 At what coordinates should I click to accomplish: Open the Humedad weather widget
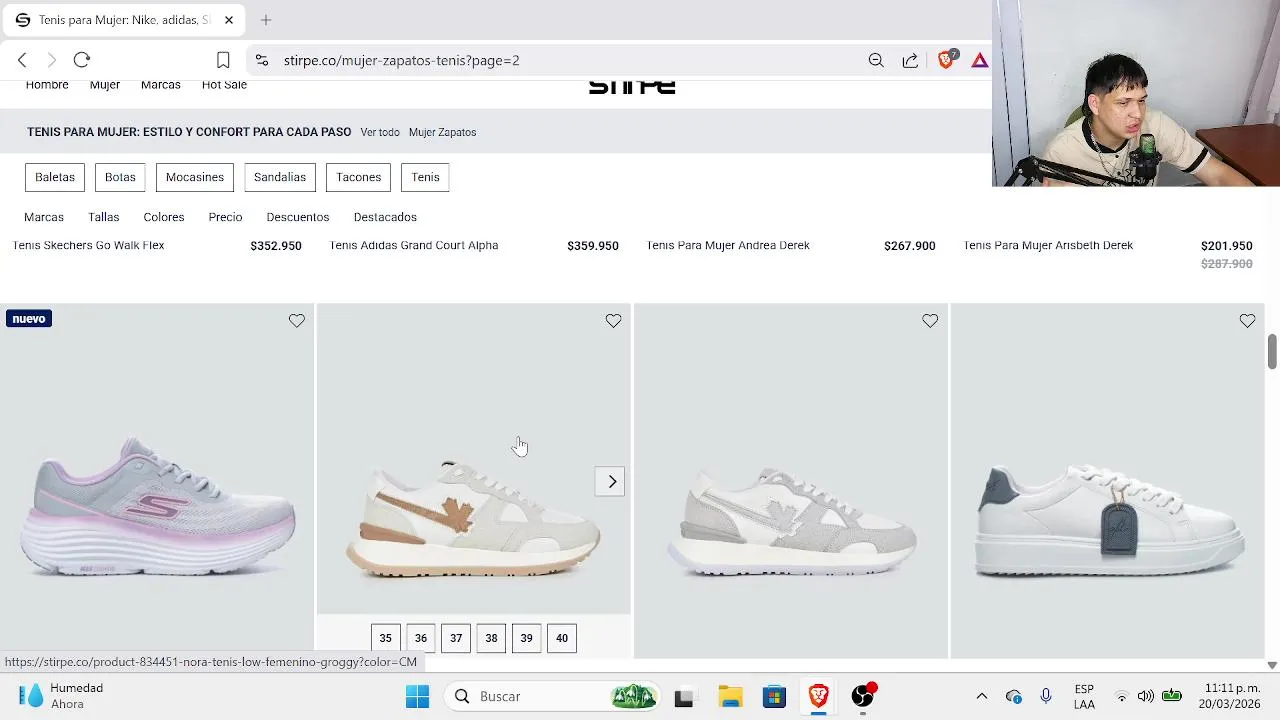(x=62, y=696)
